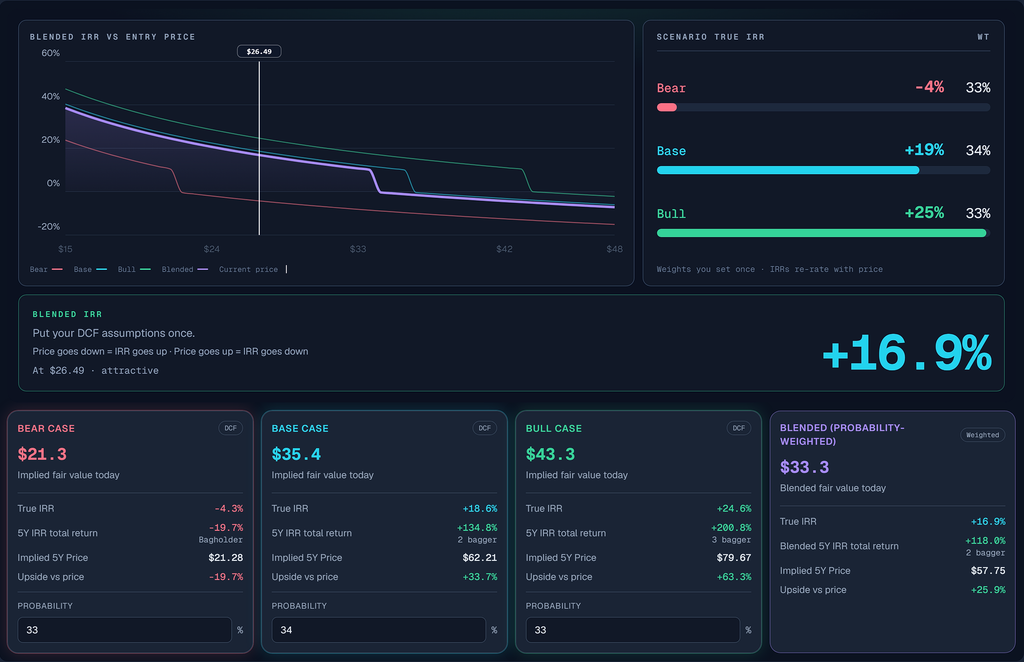
Task: Click the Base Implied 5Y Price $62.21
Action: 479,558
